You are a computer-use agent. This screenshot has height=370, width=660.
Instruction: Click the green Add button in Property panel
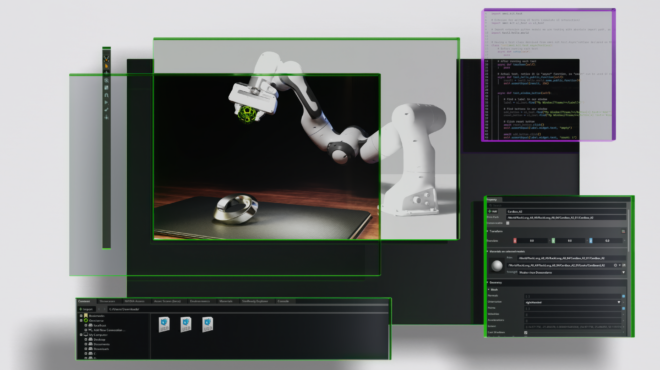tap(492, 211)
